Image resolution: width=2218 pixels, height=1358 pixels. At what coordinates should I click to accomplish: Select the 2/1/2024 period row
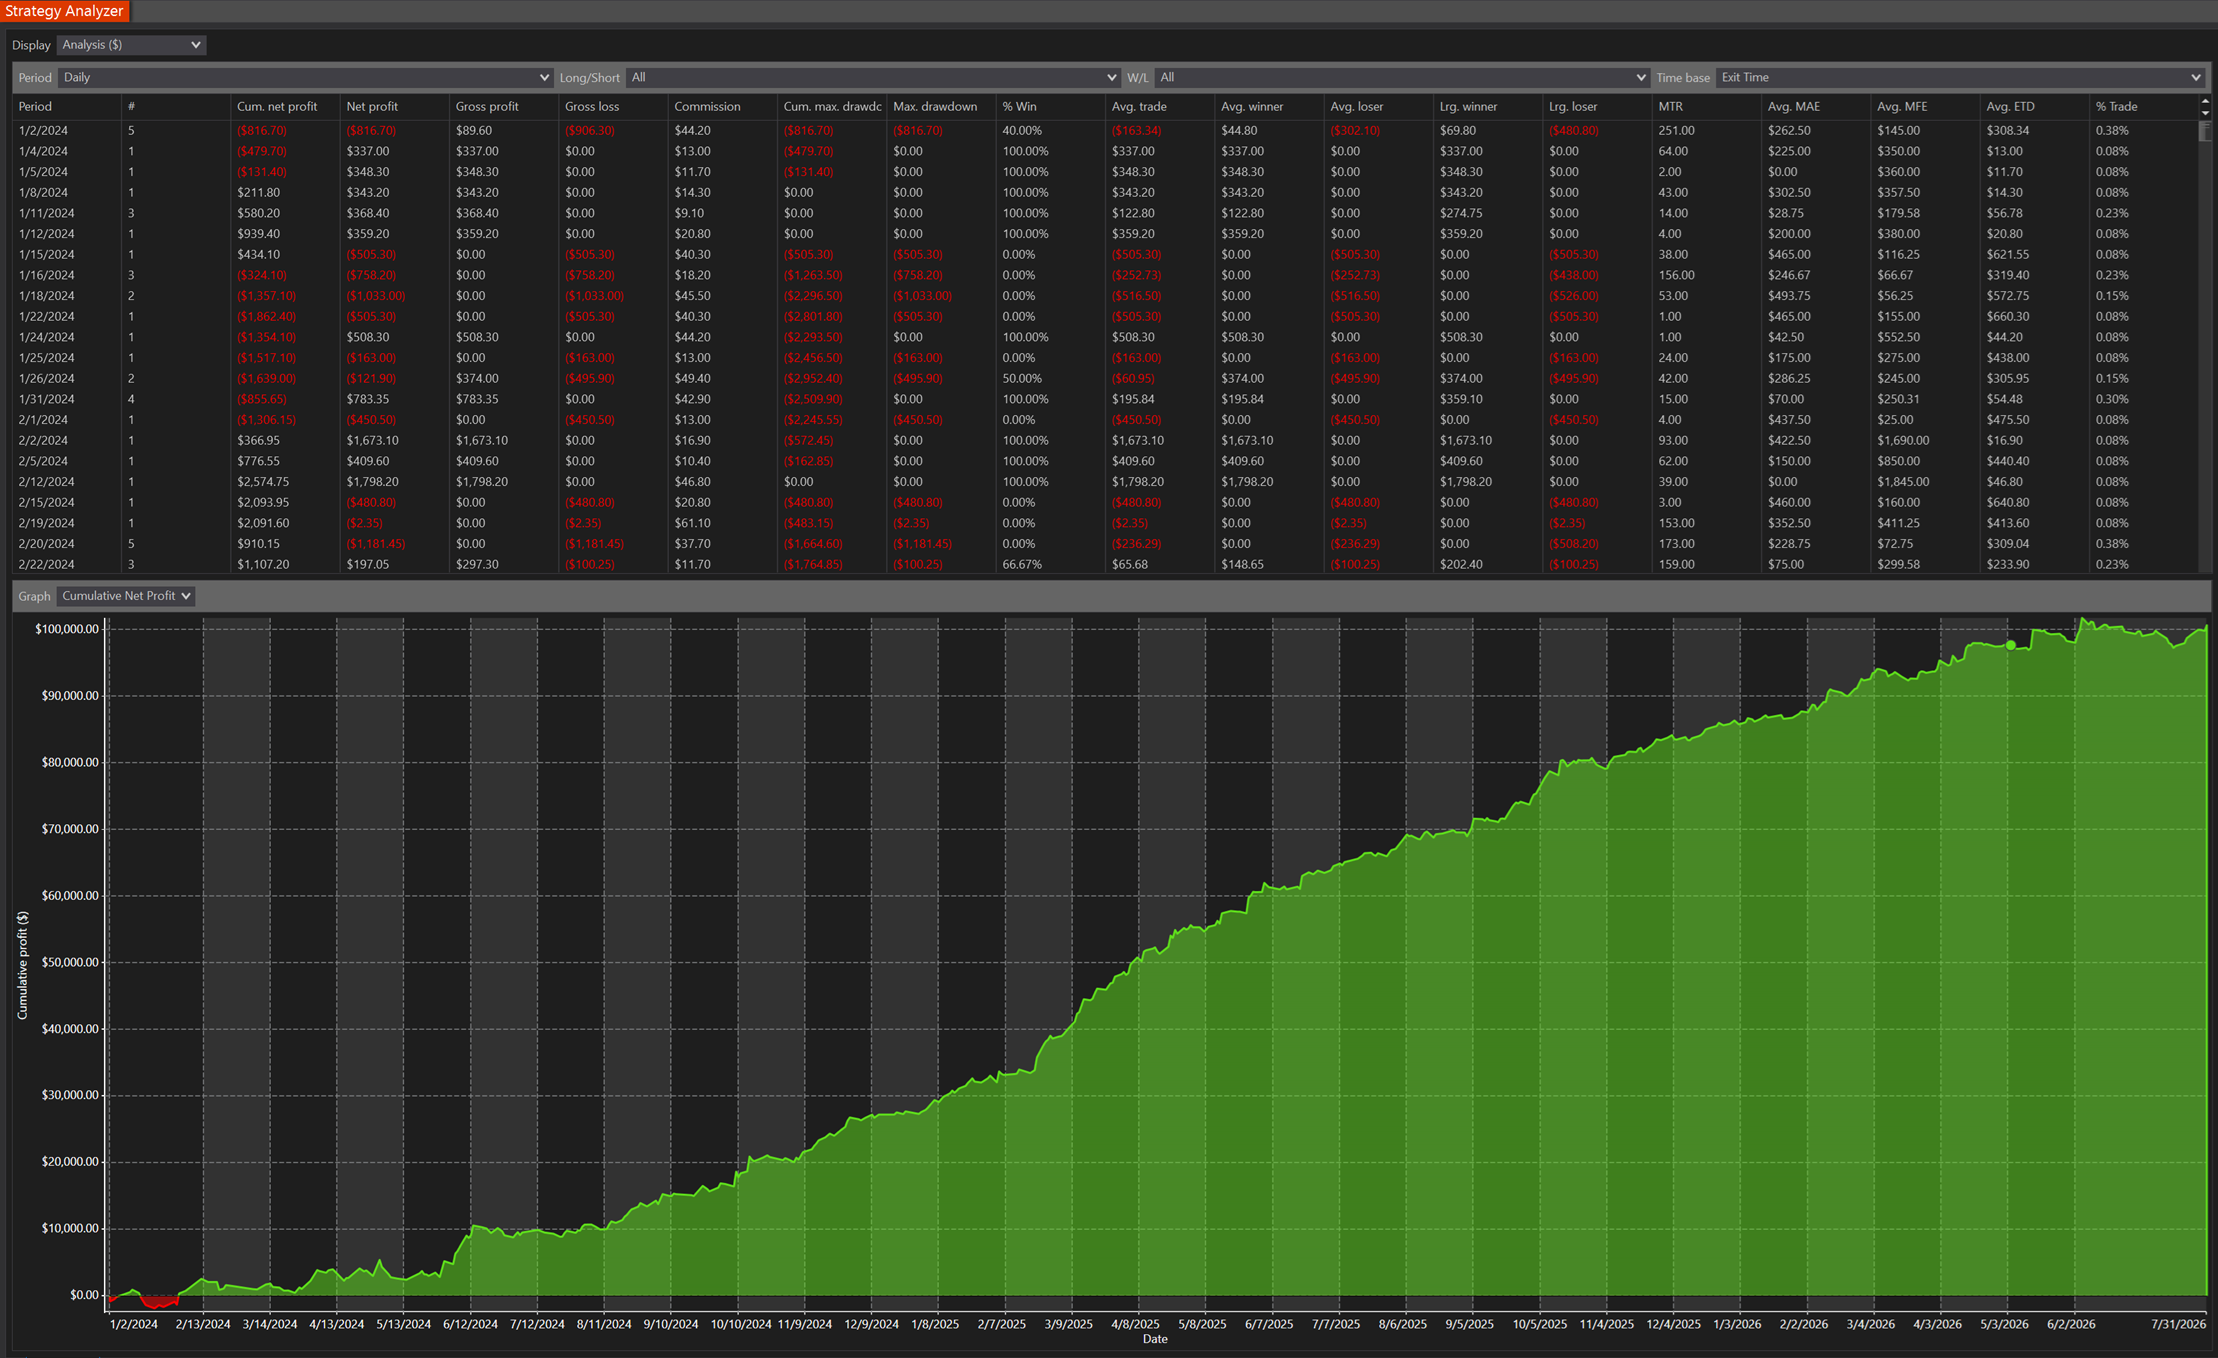(x=1105, y=420)
